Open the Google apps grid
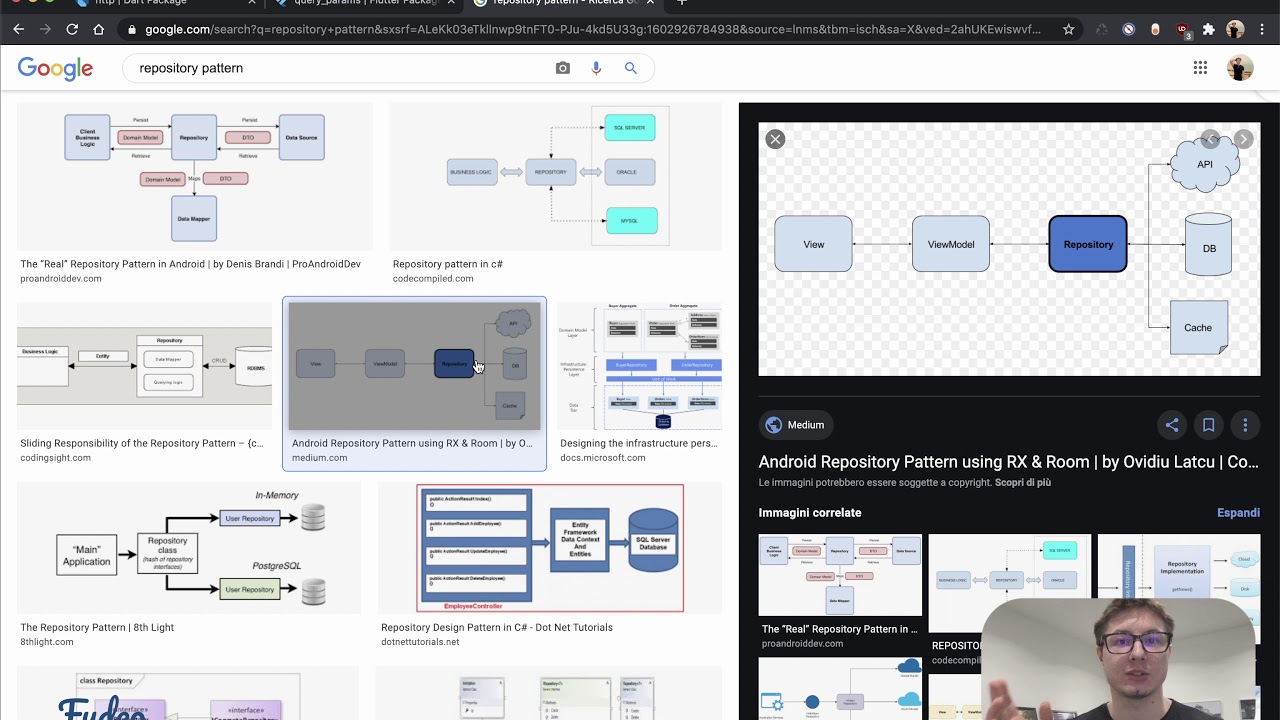Screen dimensions: 1280x720 point(1200,68)
